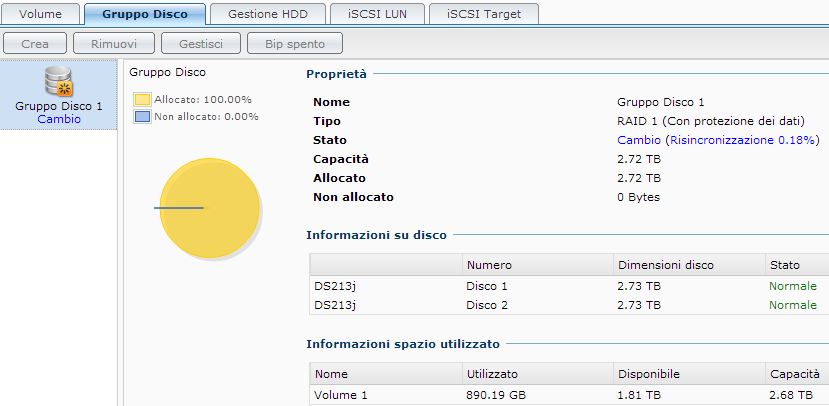Open the Gestione HDD tab
829x406 pixels.
click(268, 14)
